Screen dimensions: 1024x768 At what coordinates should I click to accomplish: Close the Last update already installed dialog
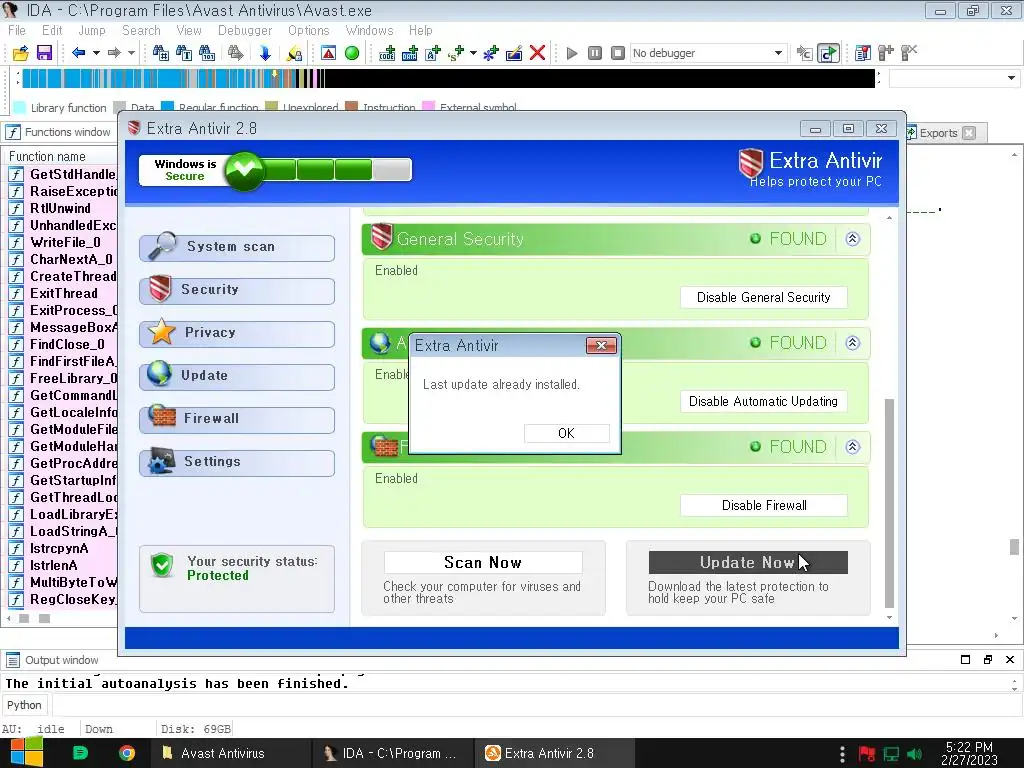pos(601,345)
